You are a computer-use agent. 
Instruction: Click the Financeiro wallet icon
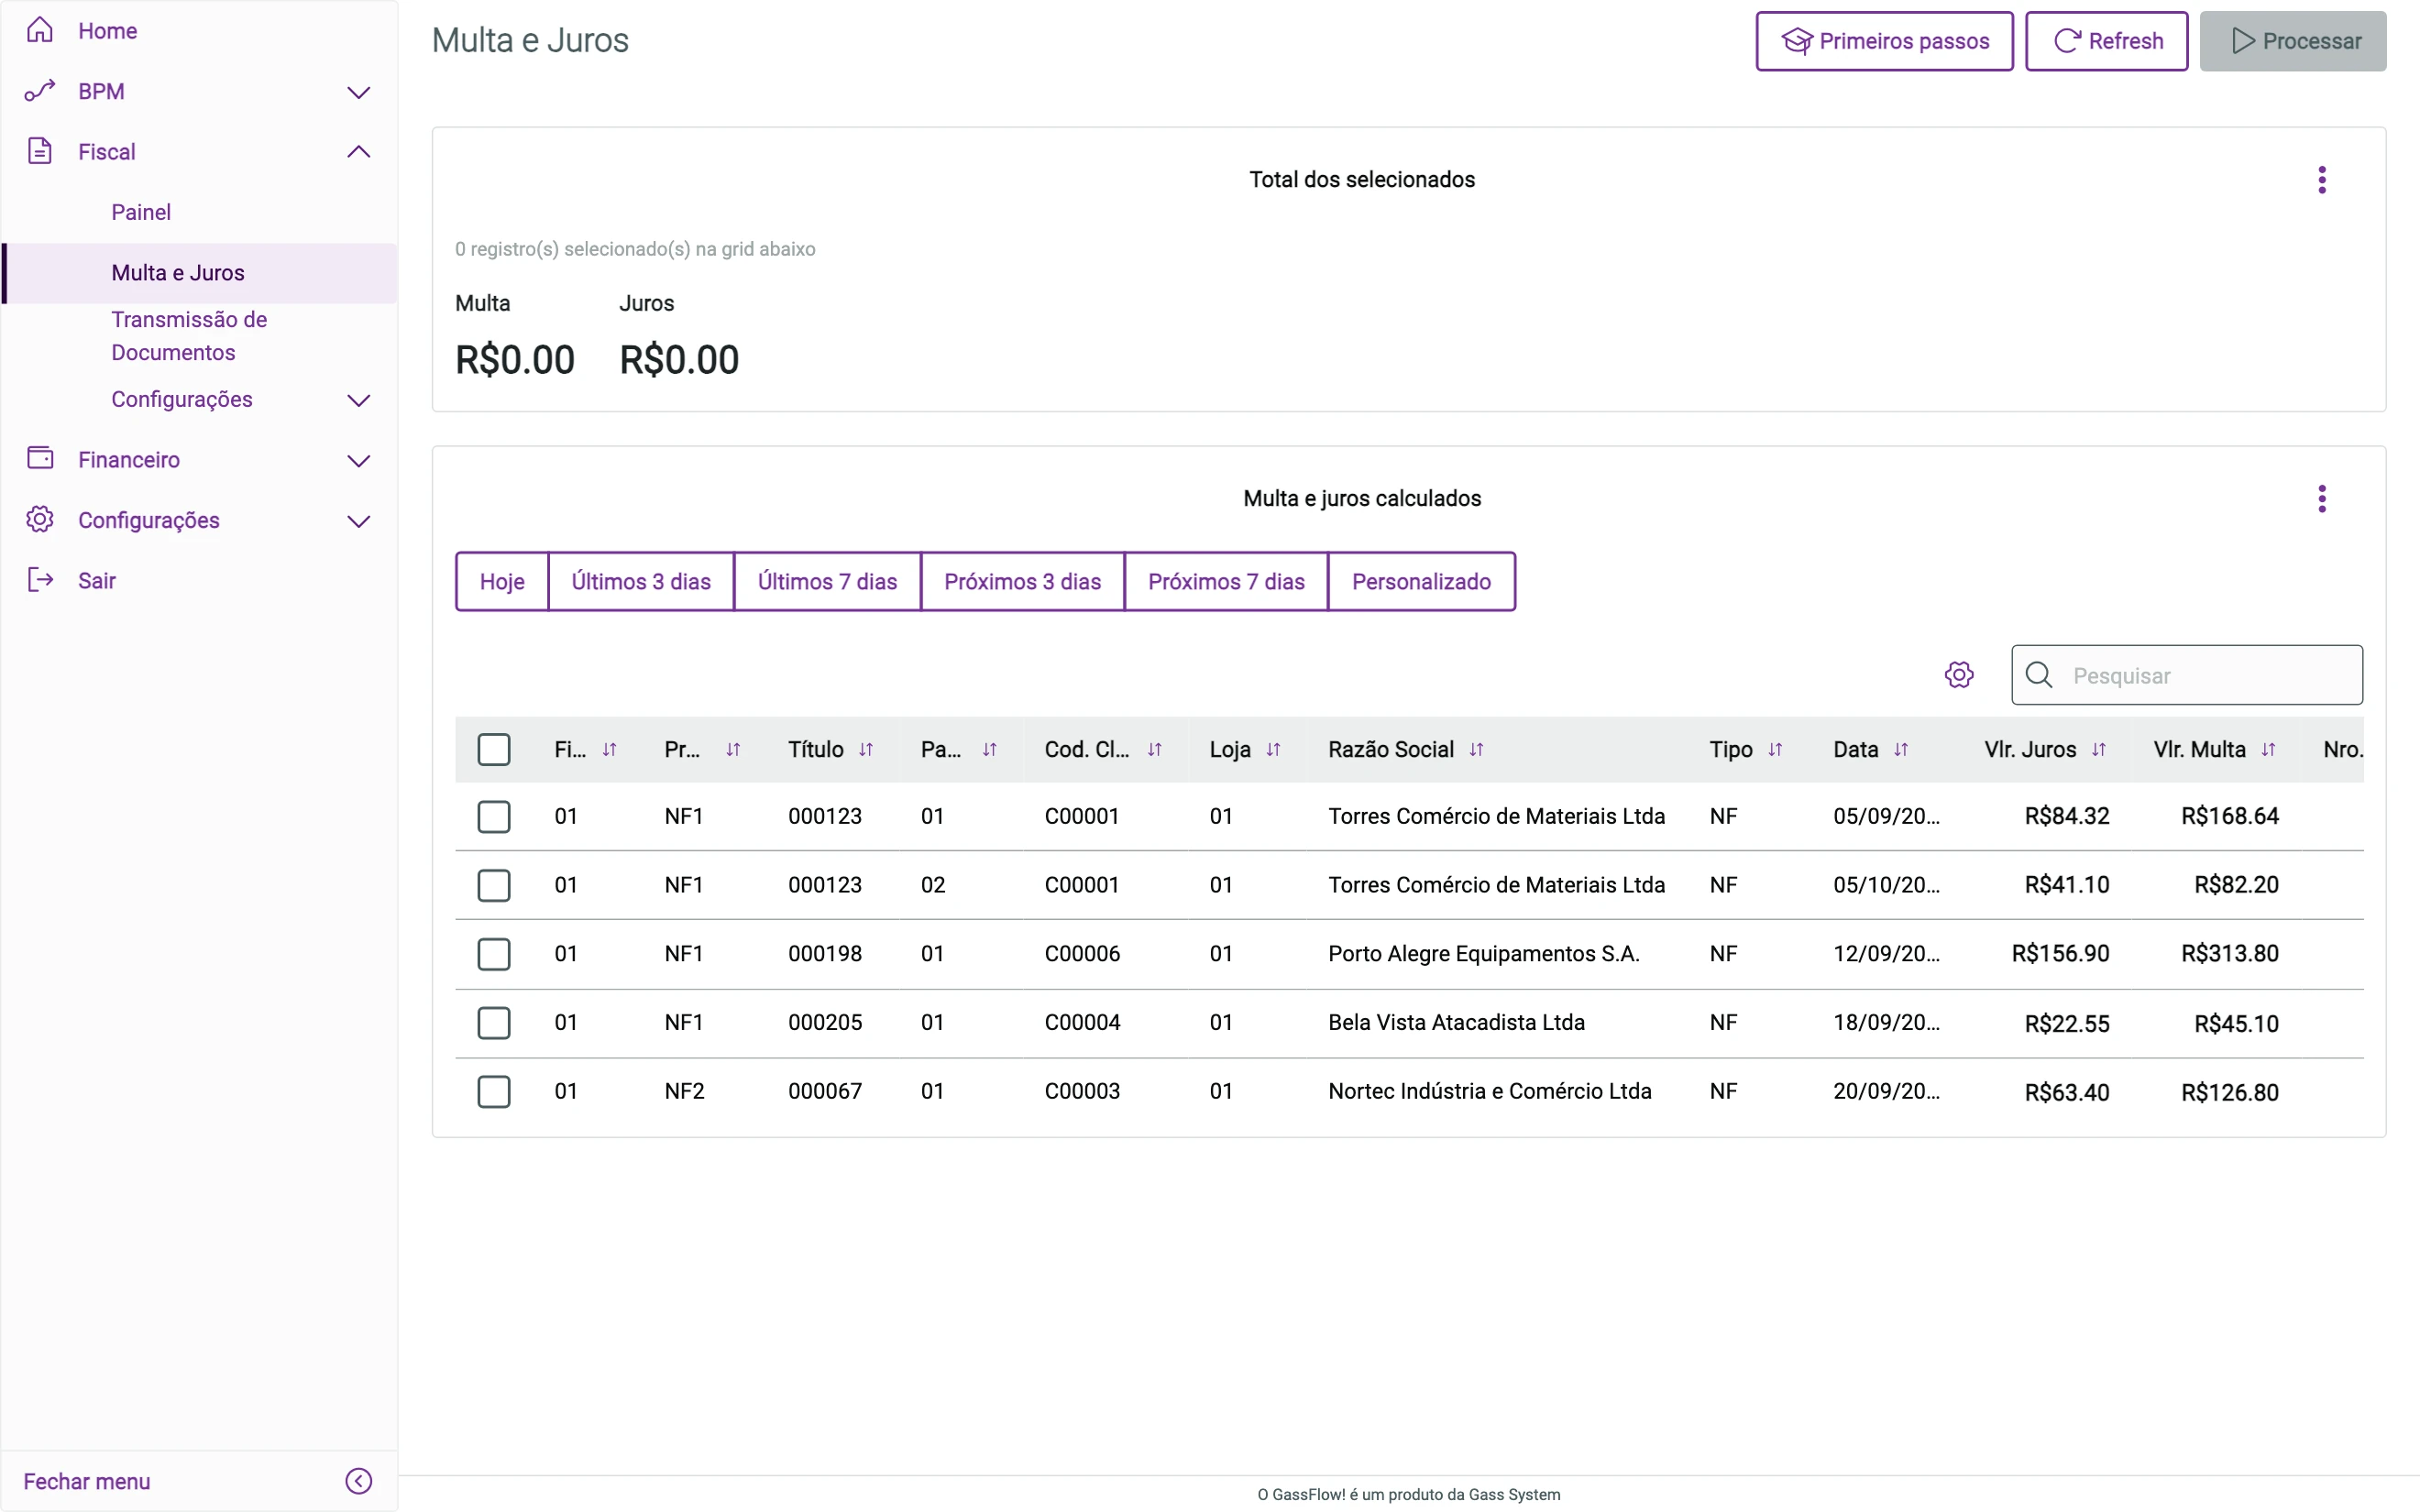point(40,458)
